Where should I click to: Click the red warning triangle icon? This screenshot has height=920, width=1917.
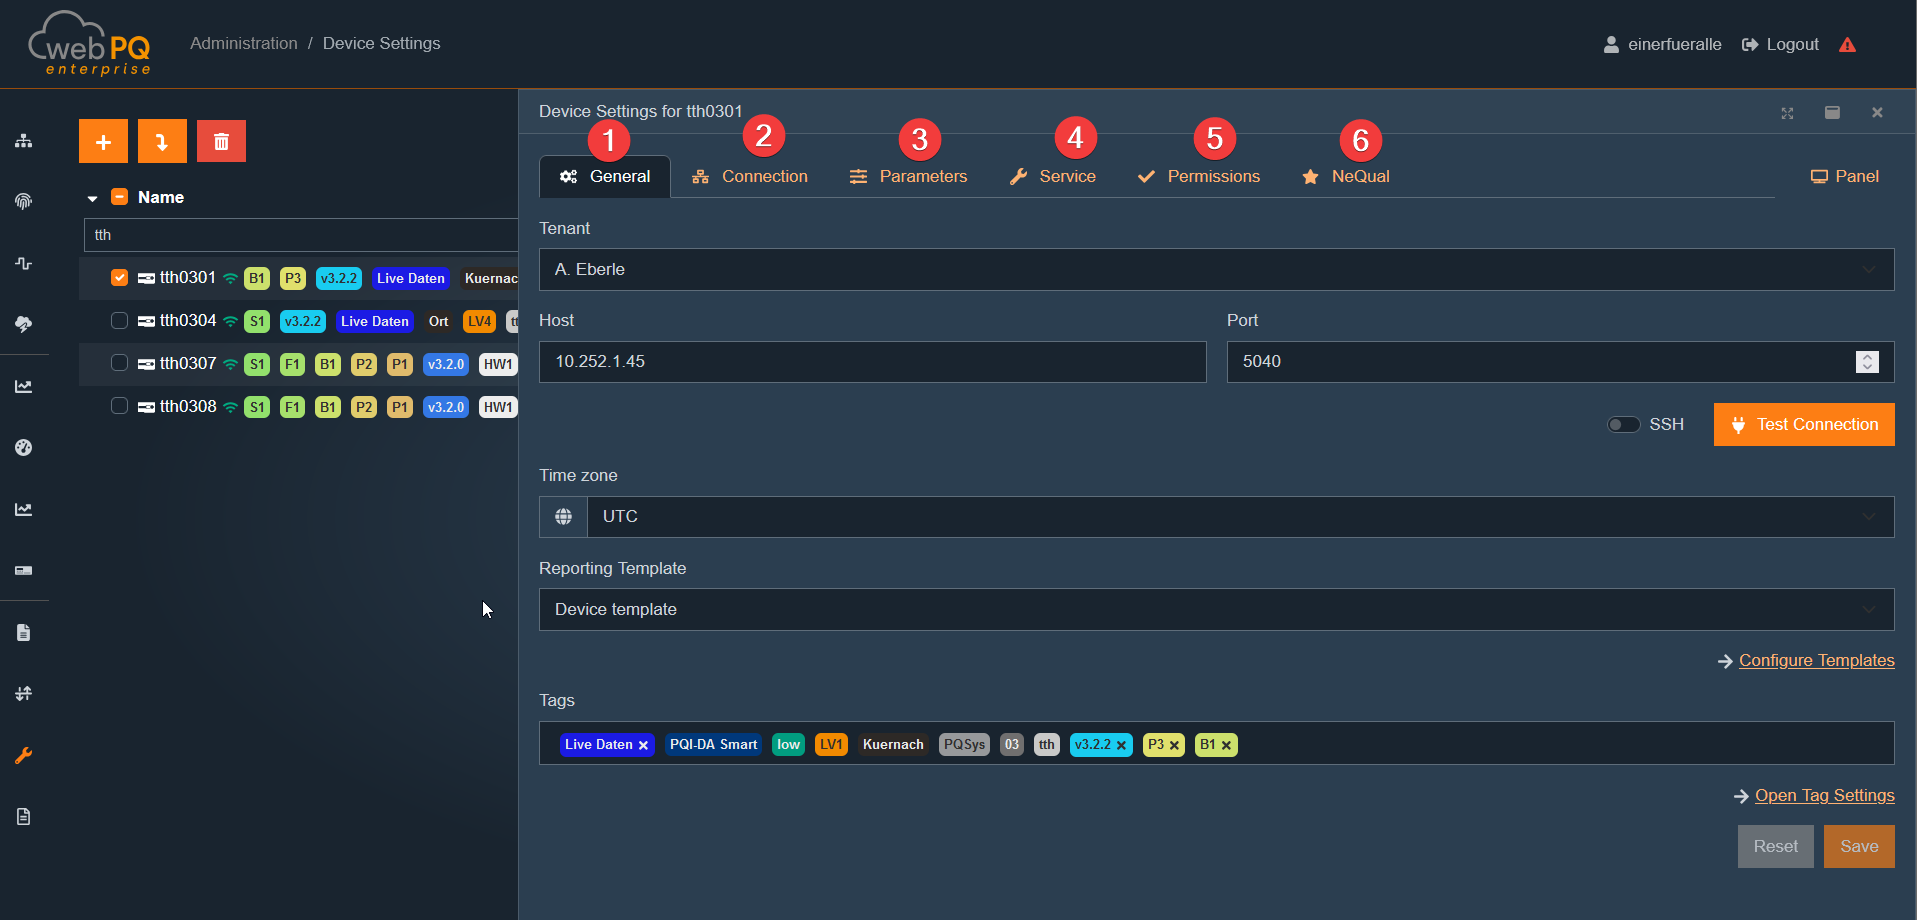point(1847,45)
